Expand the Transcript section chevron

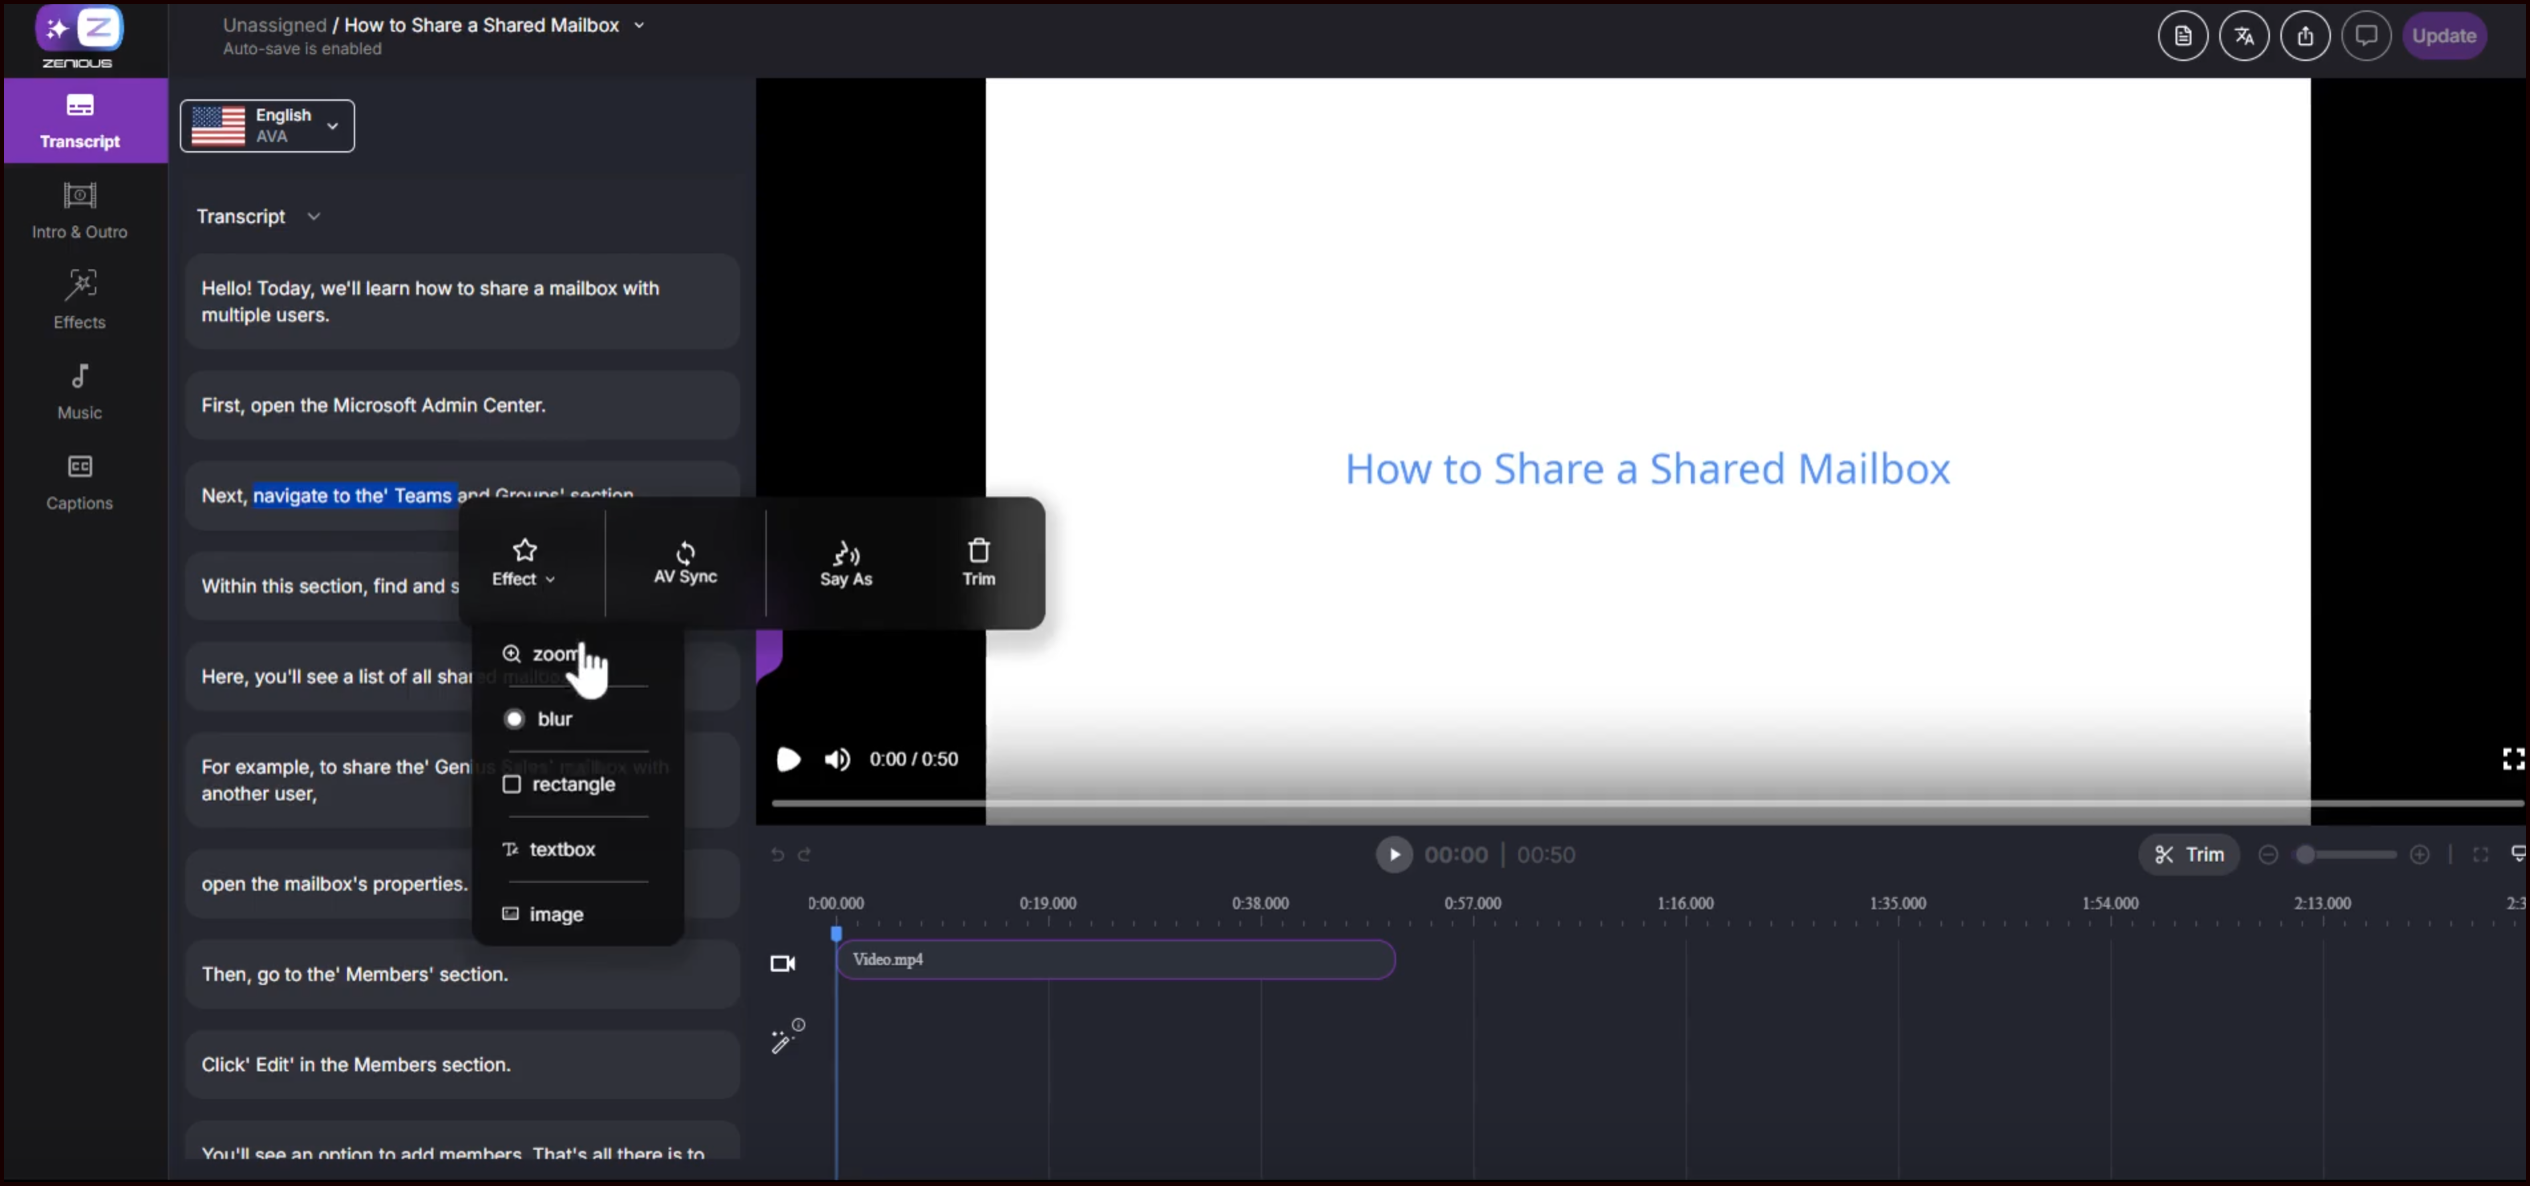point(313,217)
